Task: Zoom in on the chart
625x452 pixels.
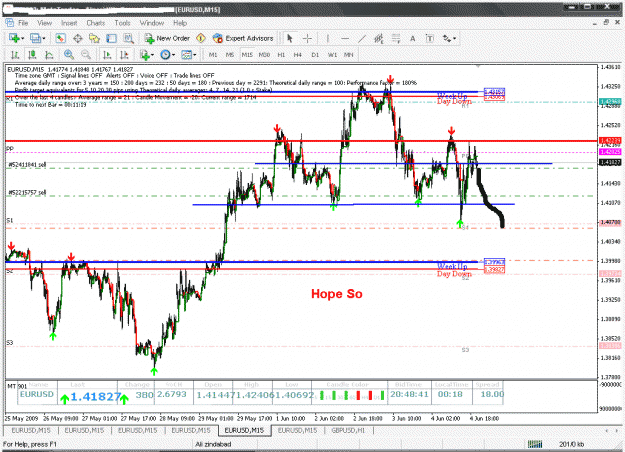Action: [69, 55]
